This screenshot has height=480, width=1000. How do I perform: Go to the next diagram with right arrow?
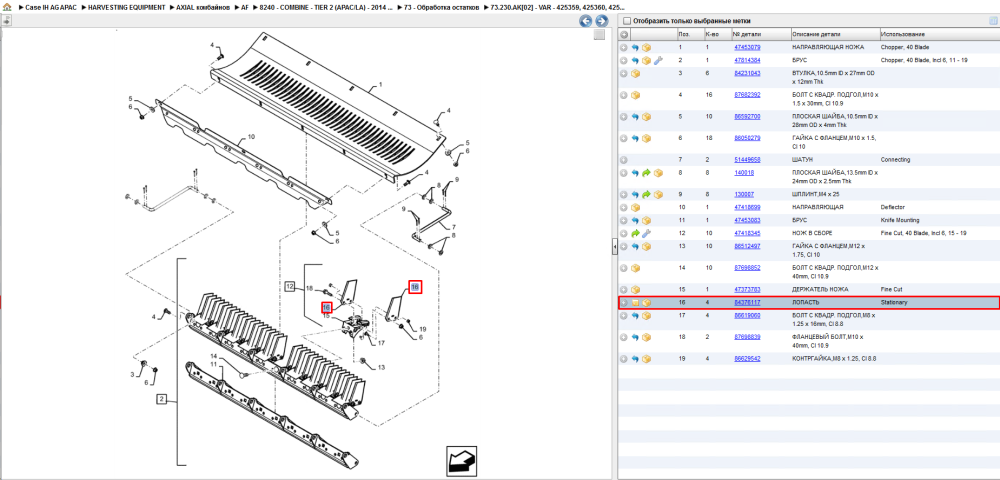pyautogui.click(x=600, y=21)
